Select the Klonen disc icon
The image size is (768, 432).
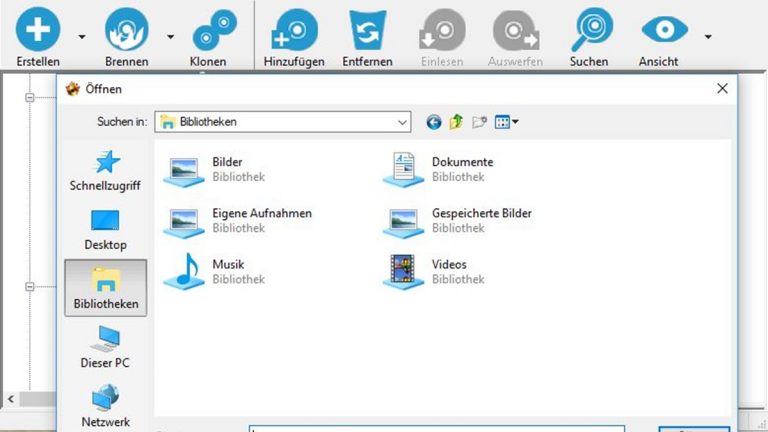[214, 30]
